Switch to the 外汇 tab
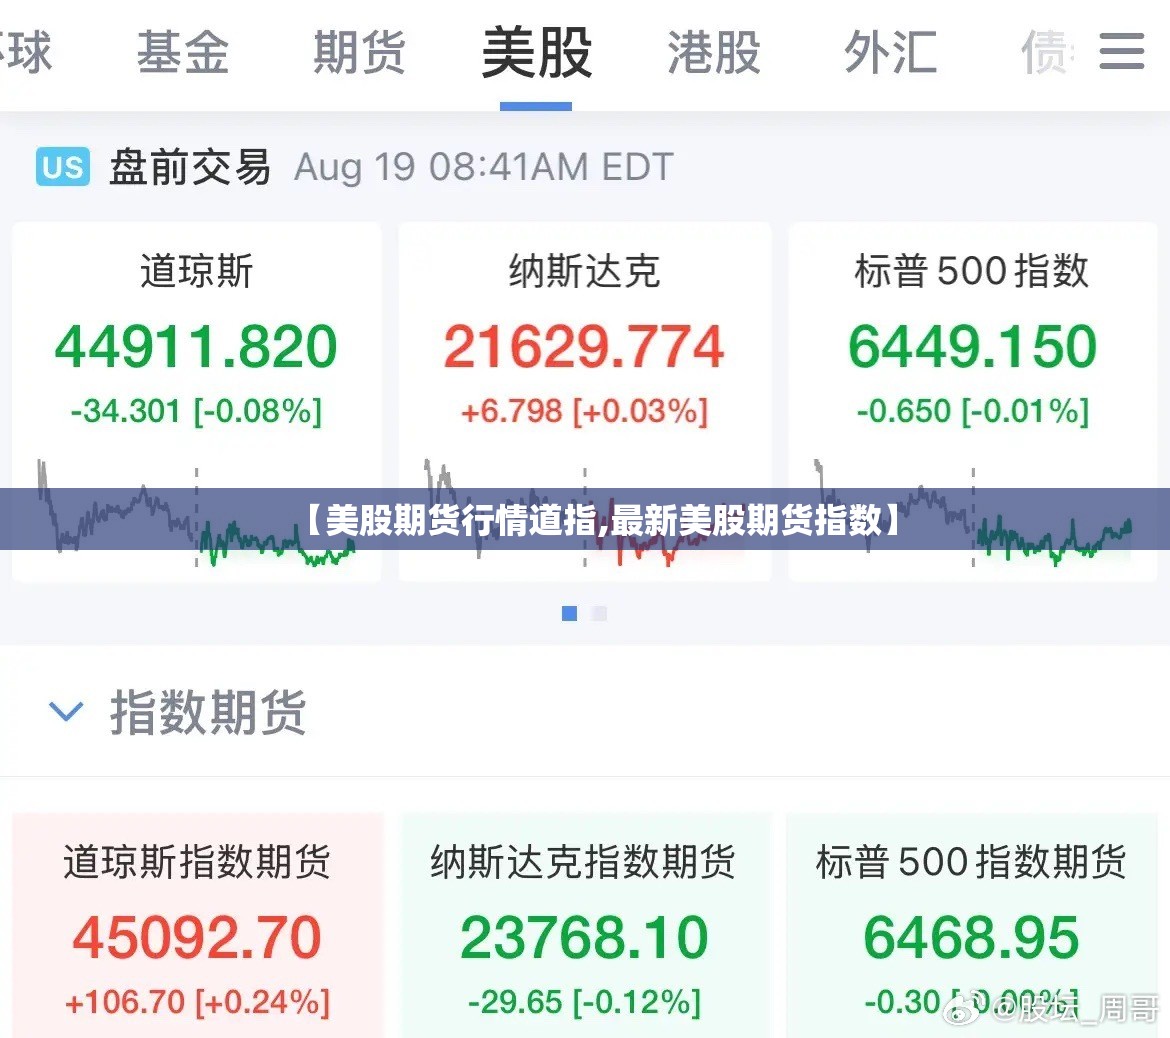 pyautogui.click(x=890, y=52)
